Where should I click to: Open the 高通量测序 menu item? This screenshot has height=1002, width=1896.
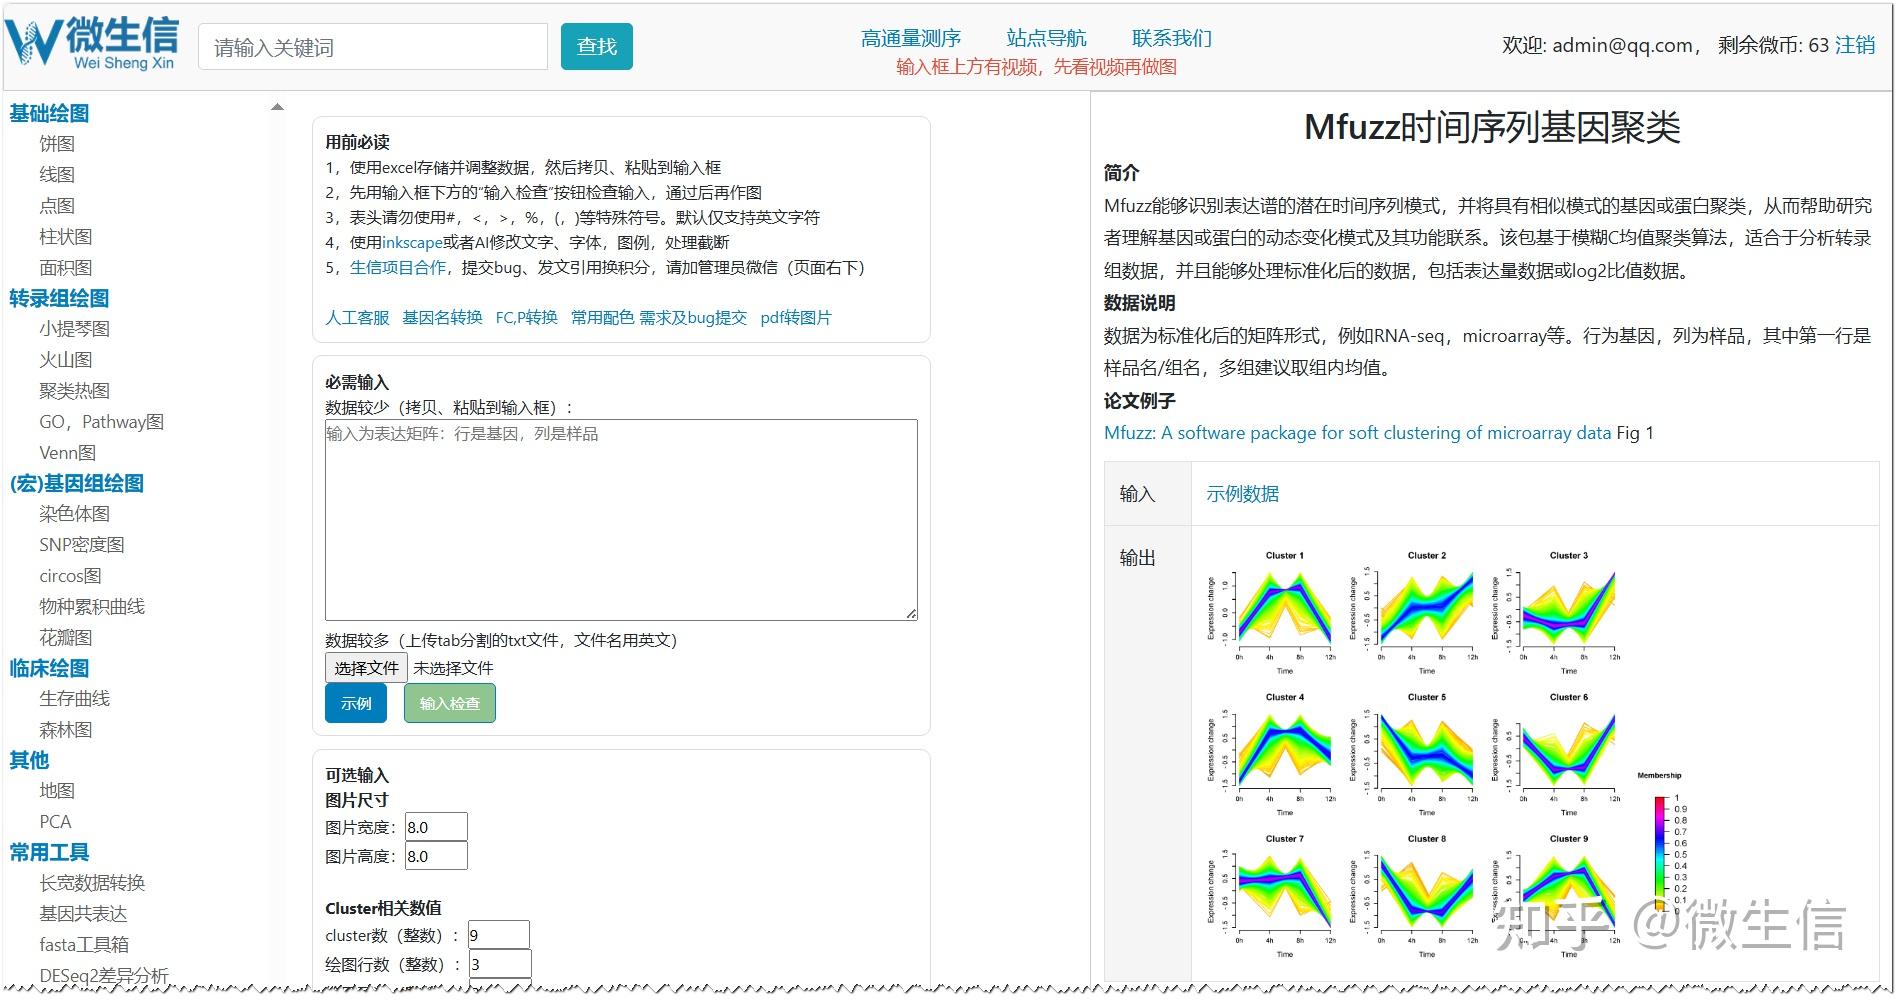coord(911,37)
